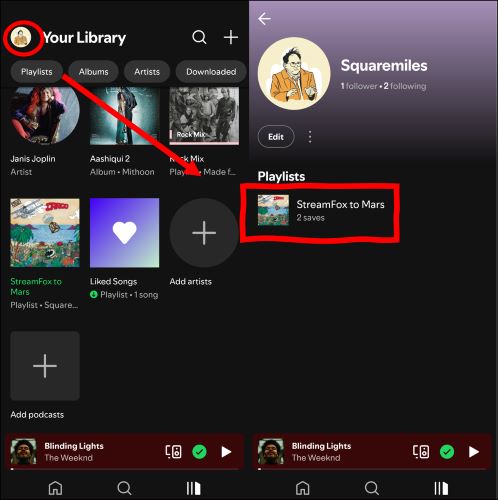Tap the search icon in Your Library header
This screenshot has width=498, height=500.
coord(199,37)
